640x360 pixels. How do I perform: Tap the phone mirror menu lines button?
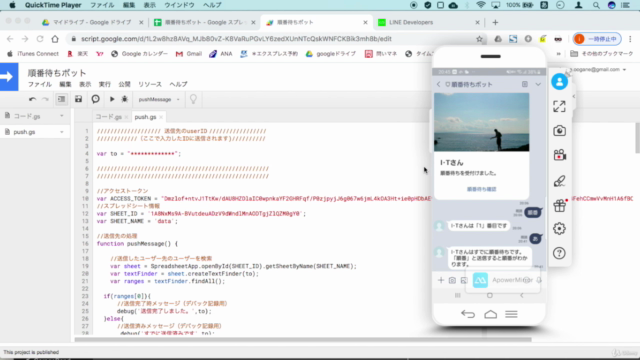pyautogui.click(x=511, y=314)
